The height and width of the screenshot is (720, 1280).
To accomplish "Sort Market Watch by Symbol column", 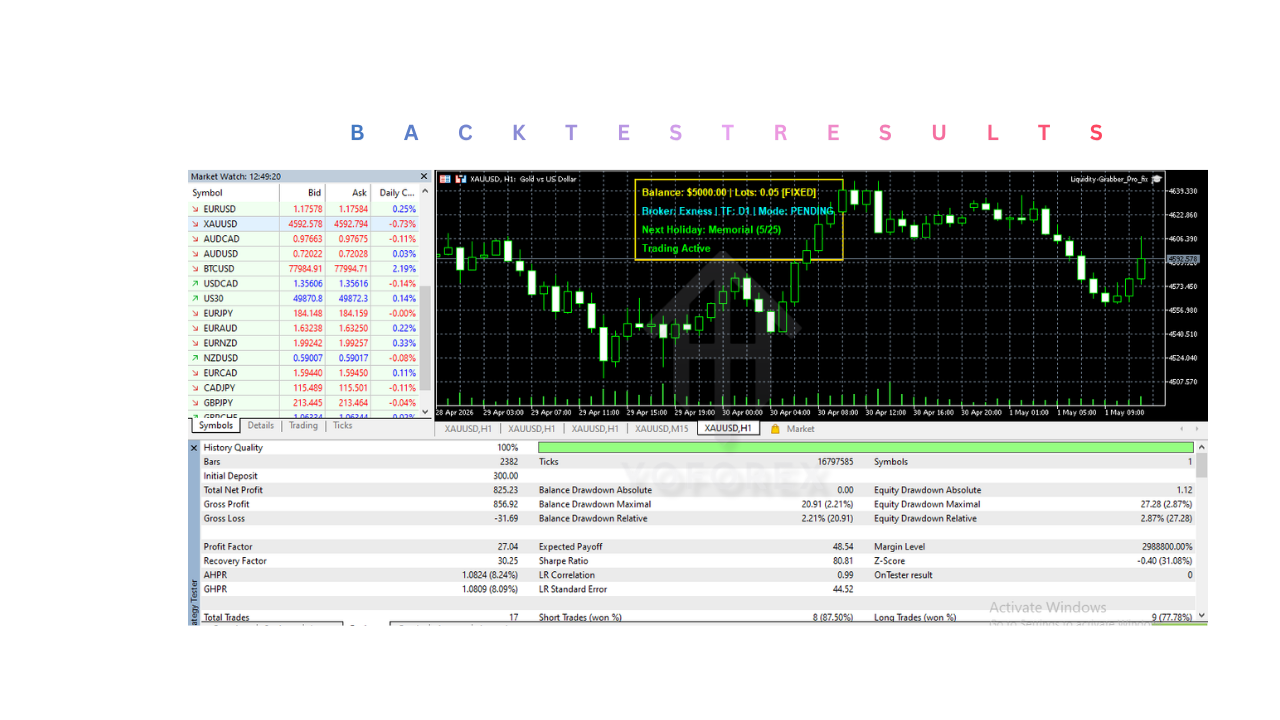I will tap(234, 193).
